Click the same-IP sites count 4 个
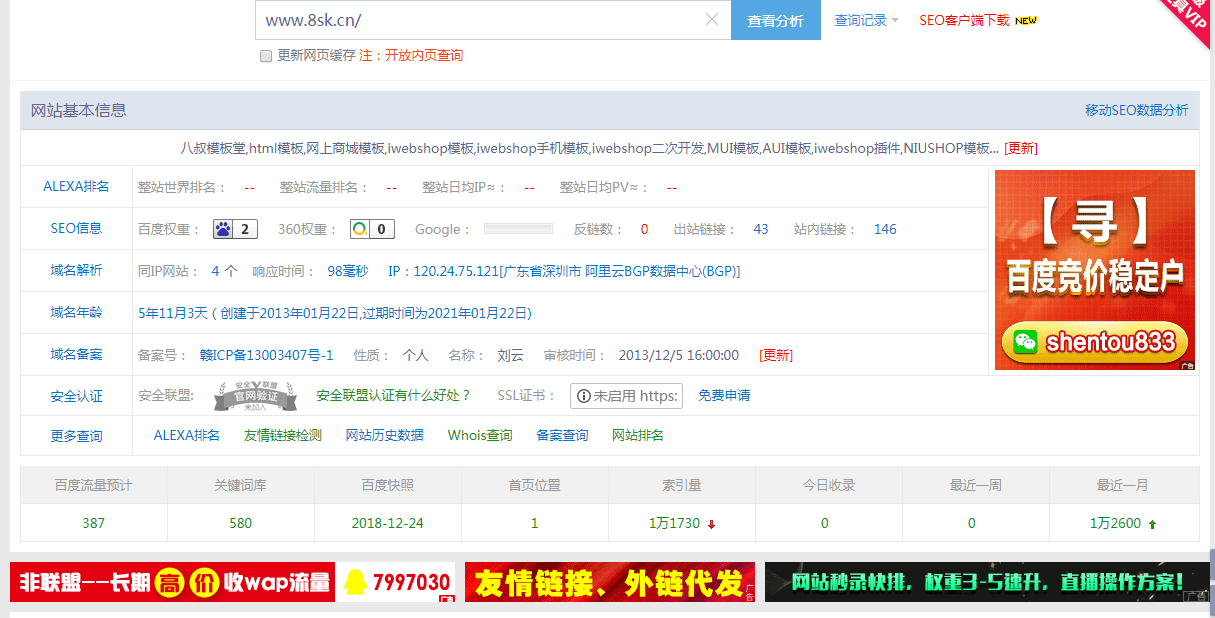Image resolution: width=1215 pixels, height=618 pixels. tap(224, 271)
